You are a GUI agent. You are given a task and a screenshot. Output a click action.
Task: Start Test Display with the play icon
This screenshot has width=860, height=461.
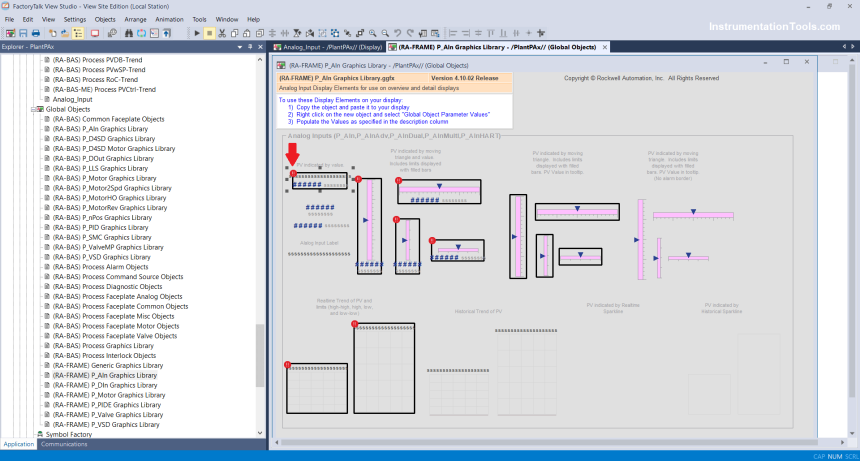pyautogui.click(x=197, y=33)
